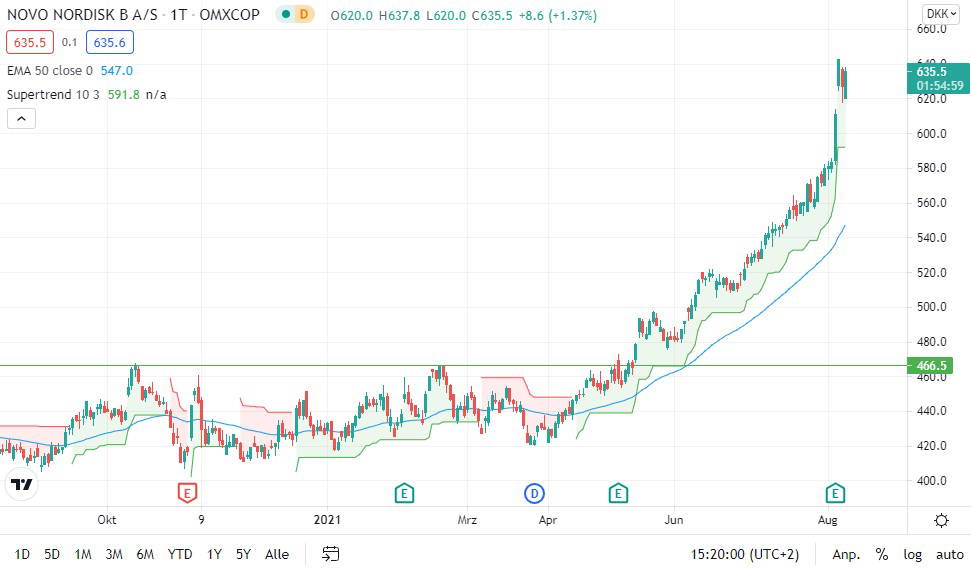Select the 5Y time range
Viewport: 971px width, 568px height.
[243, 554]
